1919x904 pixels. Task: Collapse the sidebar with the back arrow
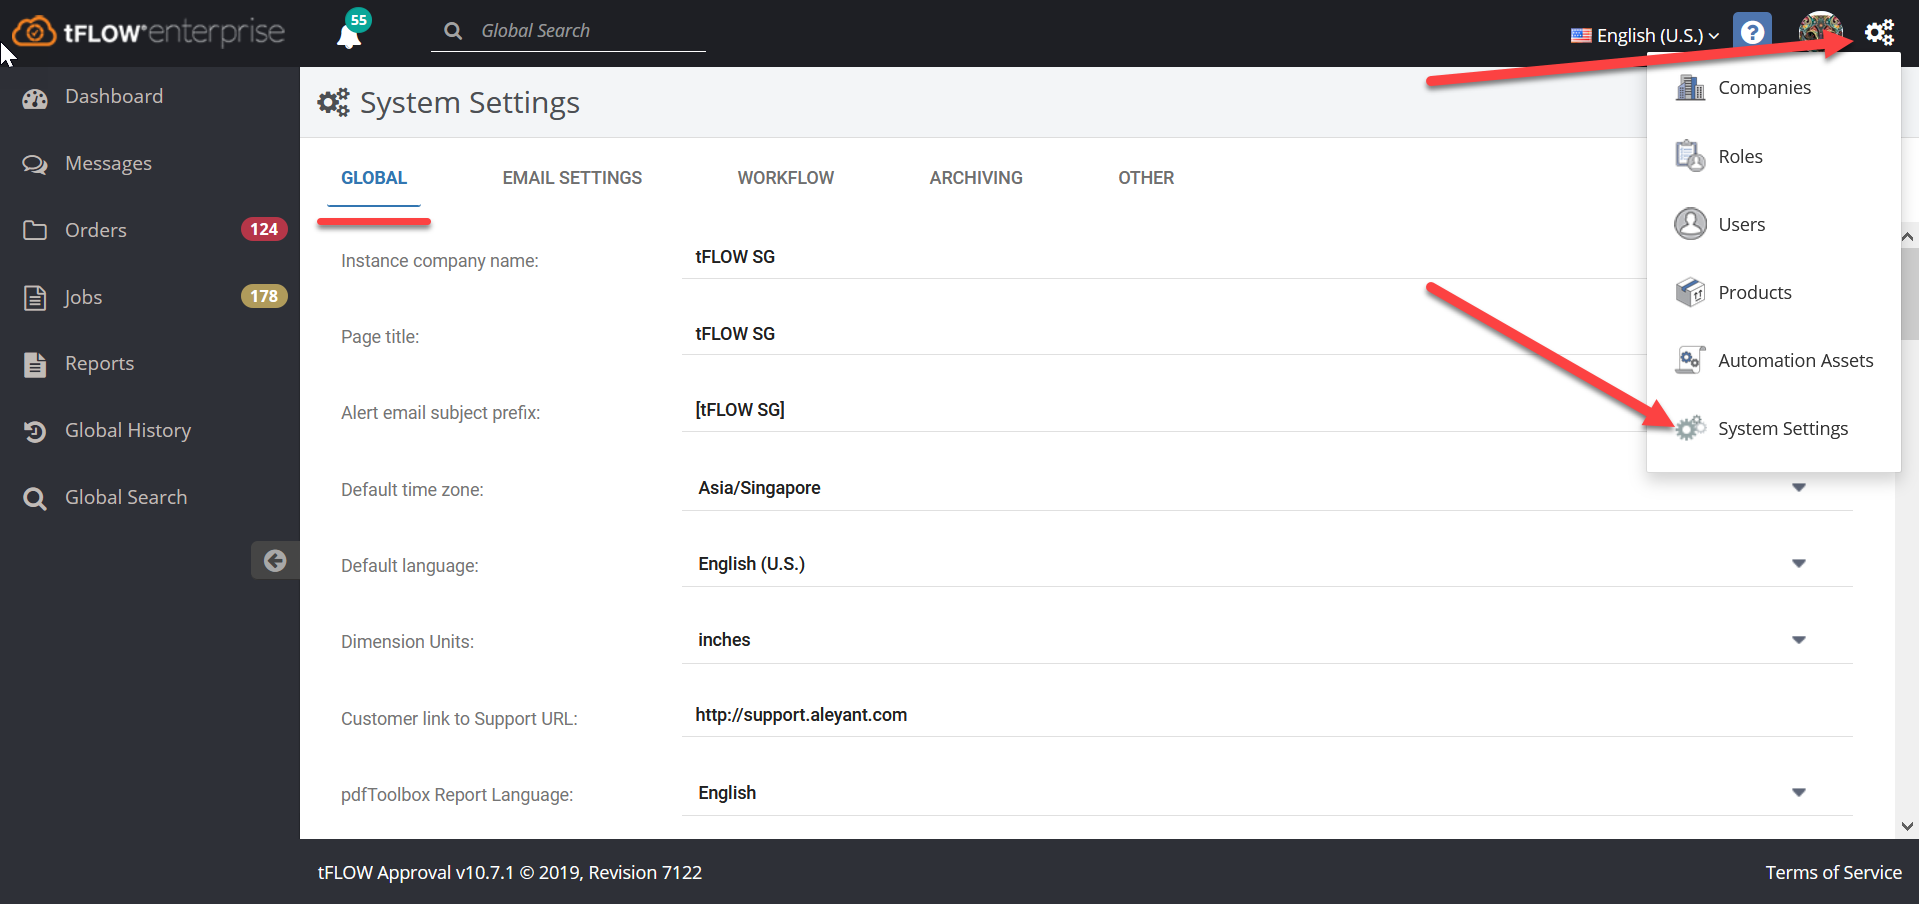[x=275, y=561]
